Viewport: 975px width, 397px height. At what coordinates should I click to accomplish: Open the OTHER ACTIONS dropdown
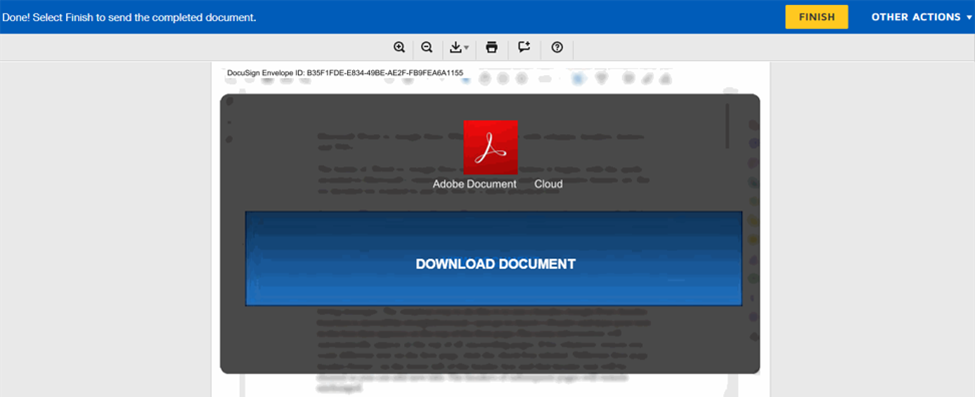(x=921, y=17)
